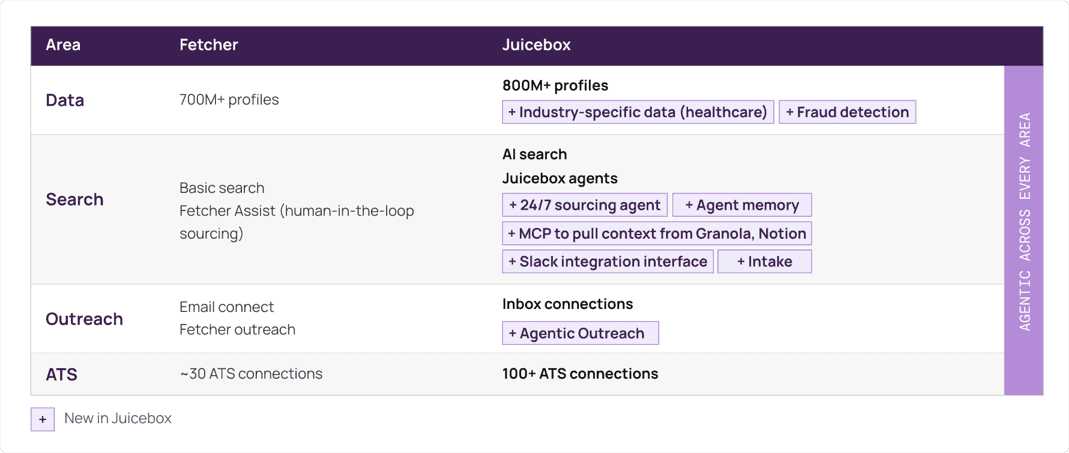
Task: Click the 'Data' row label
Action: pyautogui.click(x=65, y=100)
